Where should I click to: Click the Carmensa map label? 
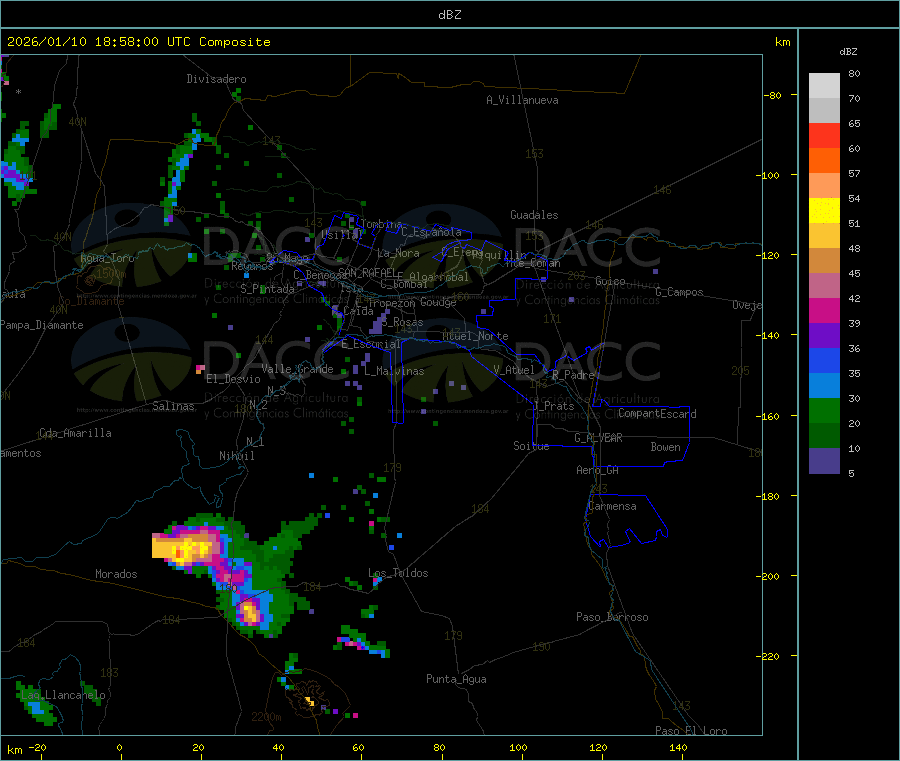click(x=612, y=506)
